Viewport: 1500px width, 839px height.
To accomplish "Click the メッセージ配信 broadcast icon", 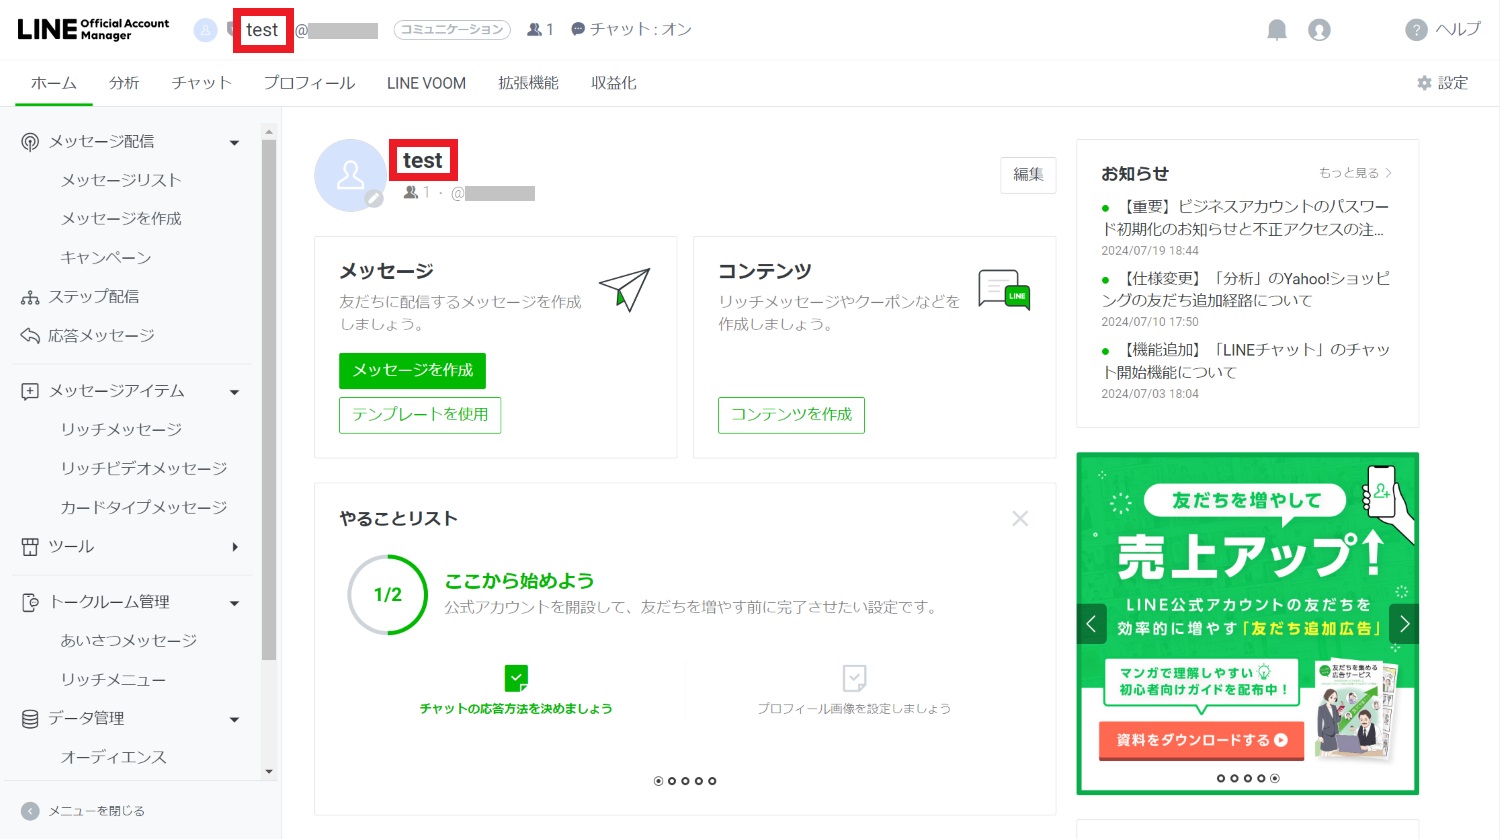I will tap(30, 142).
